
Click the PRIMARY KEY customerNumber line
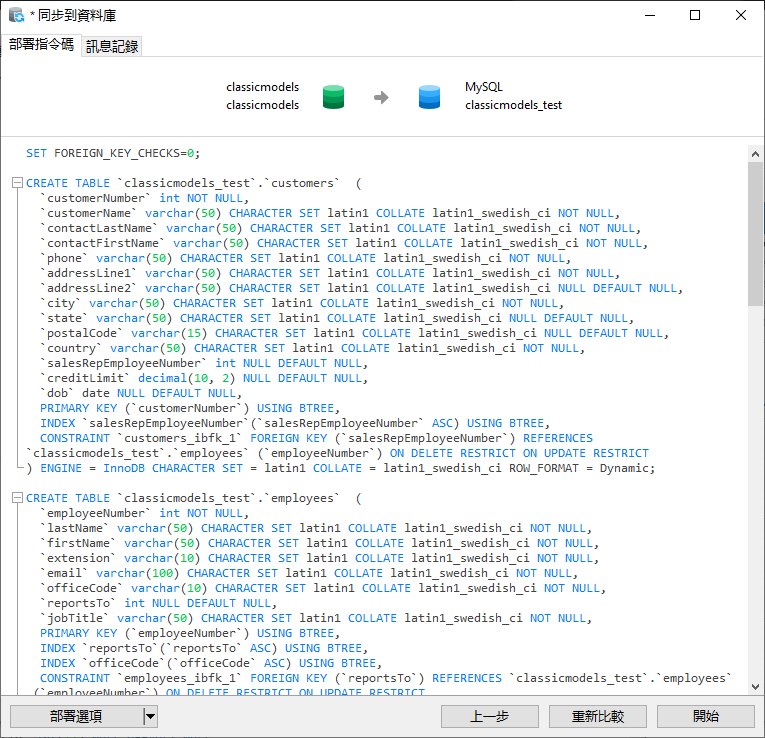[x=190, y=408]
